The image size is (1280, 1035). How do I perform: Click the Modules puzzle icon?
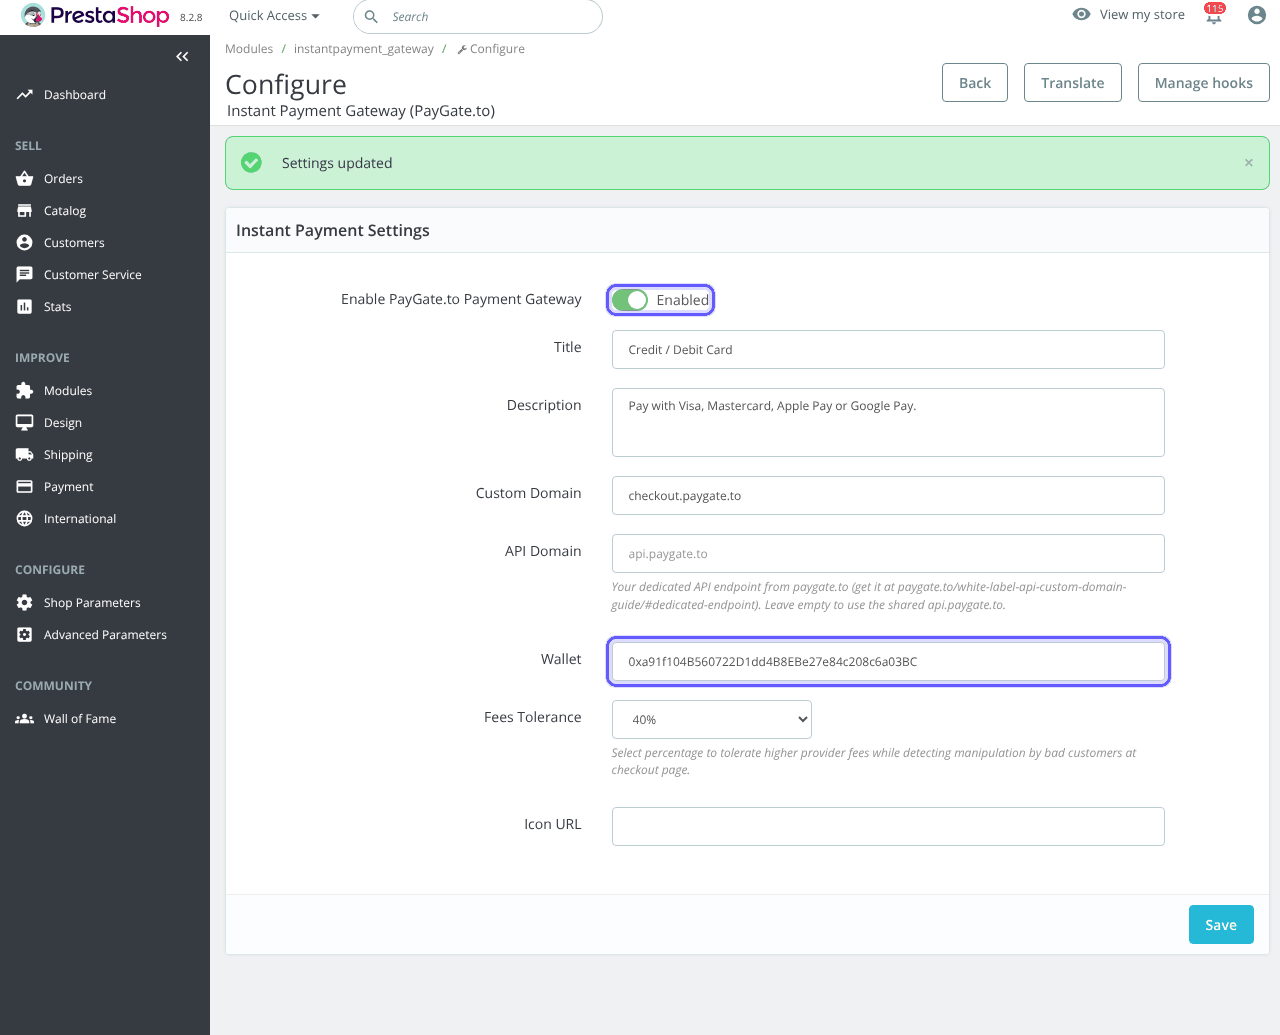point(25,391)
